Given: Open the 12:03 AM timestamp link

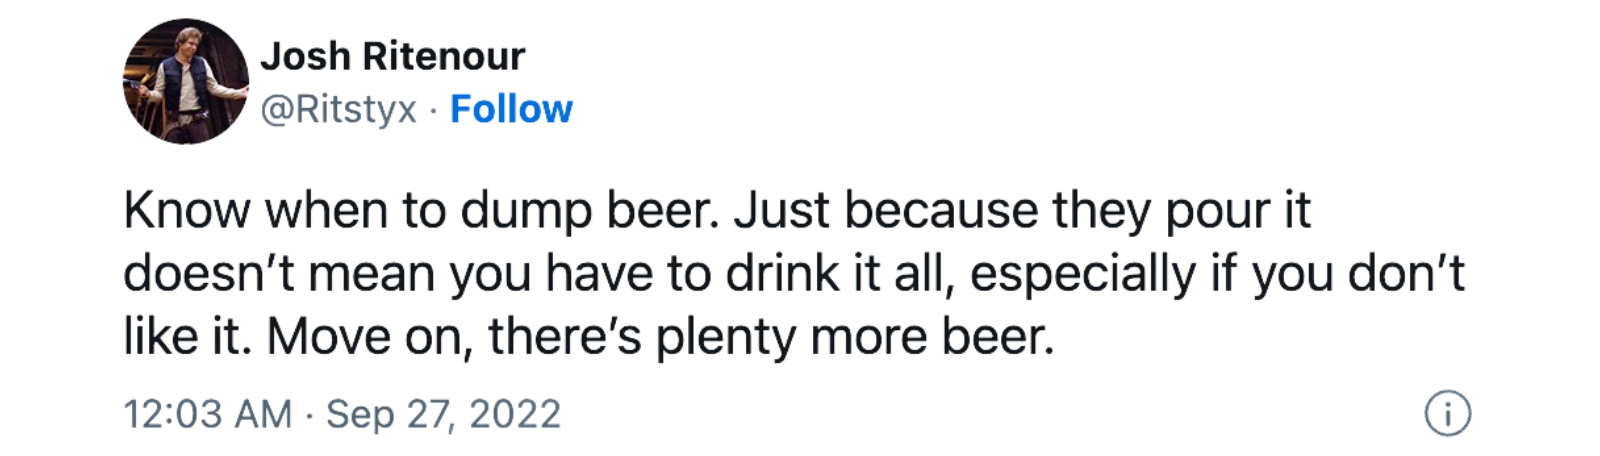Looking at the screenshot, I should click(x=208, y=414).
